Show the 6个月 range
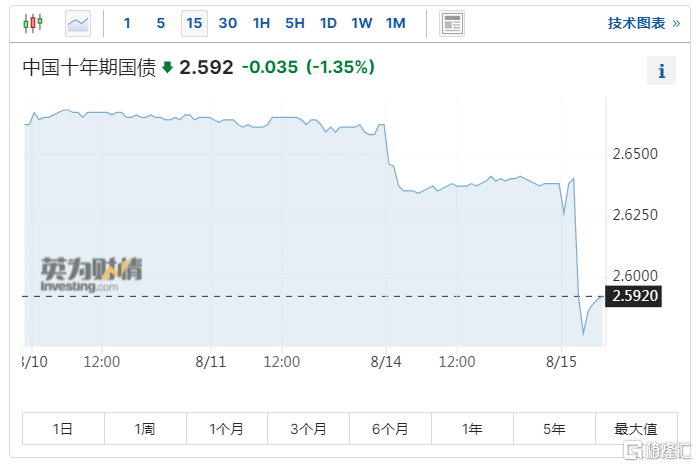 (x=390, y=429)
